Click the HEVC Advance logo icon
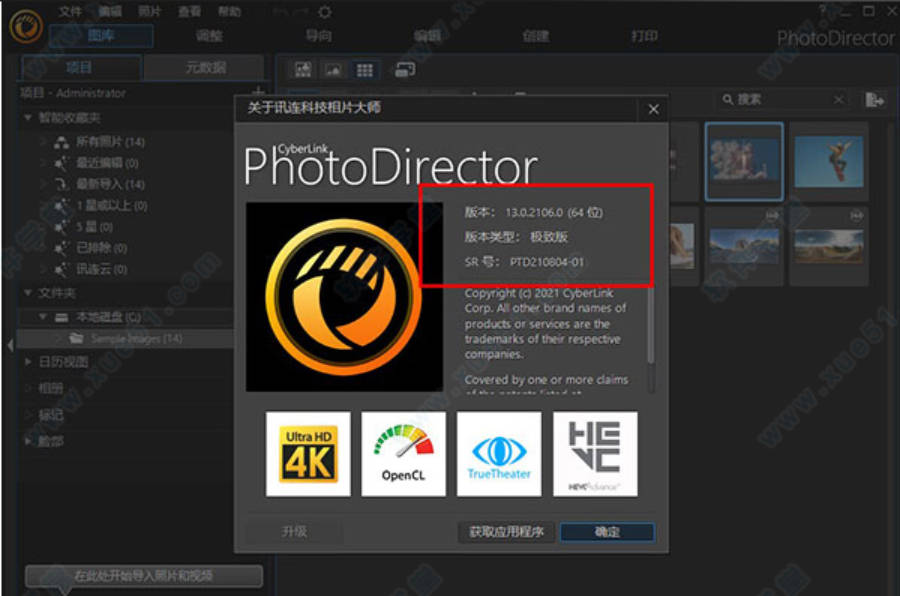This screenshot has height=596, width=900. (x=595, y=453)
